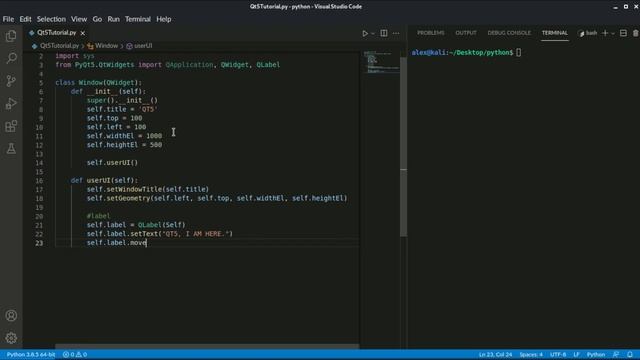Screen dimensions: 640x360
Task: Click in the terminal prompt area
Action: (518, 53)
